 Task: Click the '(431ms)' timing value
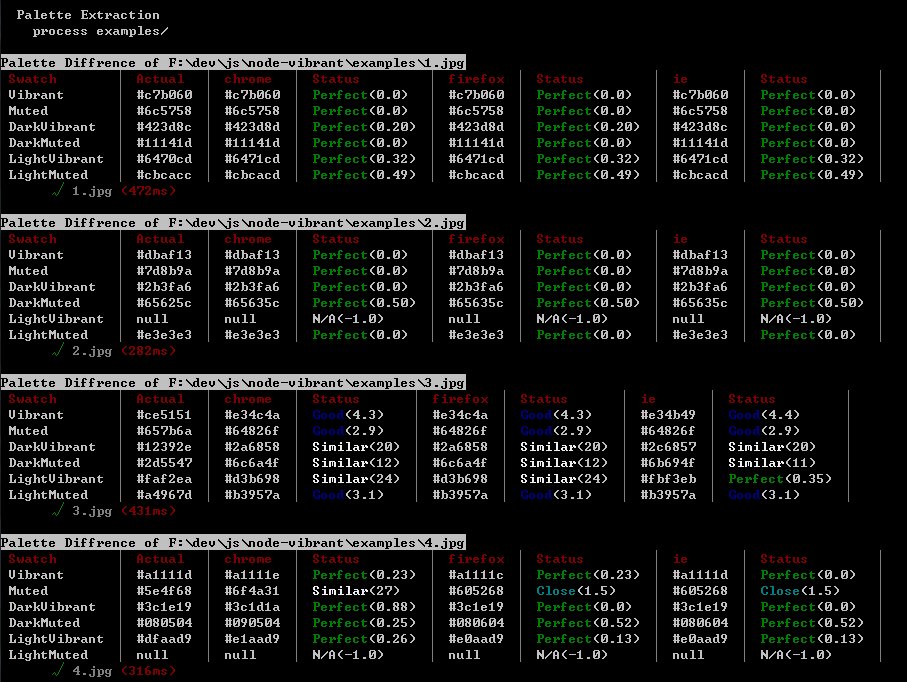pyautogui.click(x=149, y=511)
